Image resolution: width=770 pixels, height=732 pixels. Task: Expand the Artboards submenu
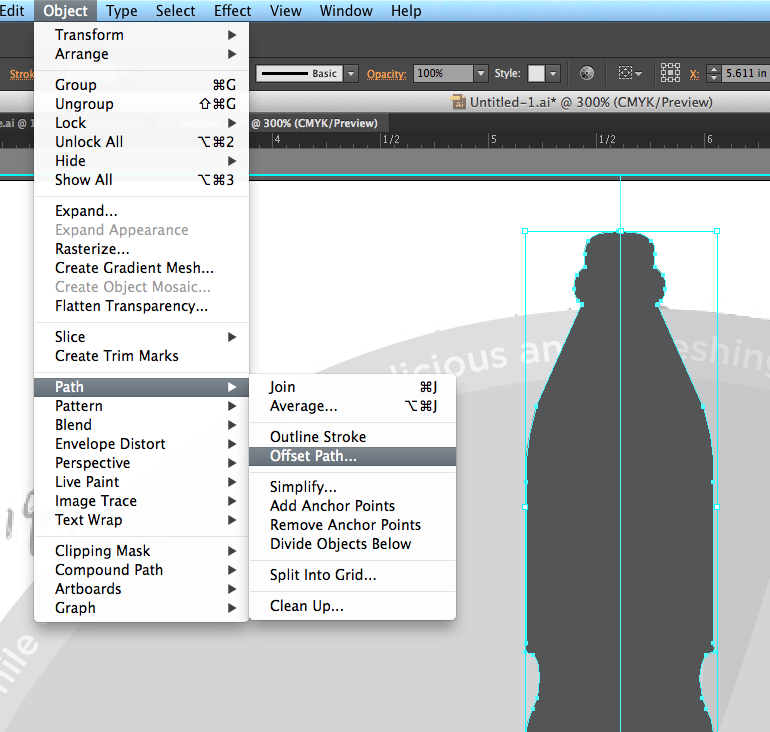[141, 589]
